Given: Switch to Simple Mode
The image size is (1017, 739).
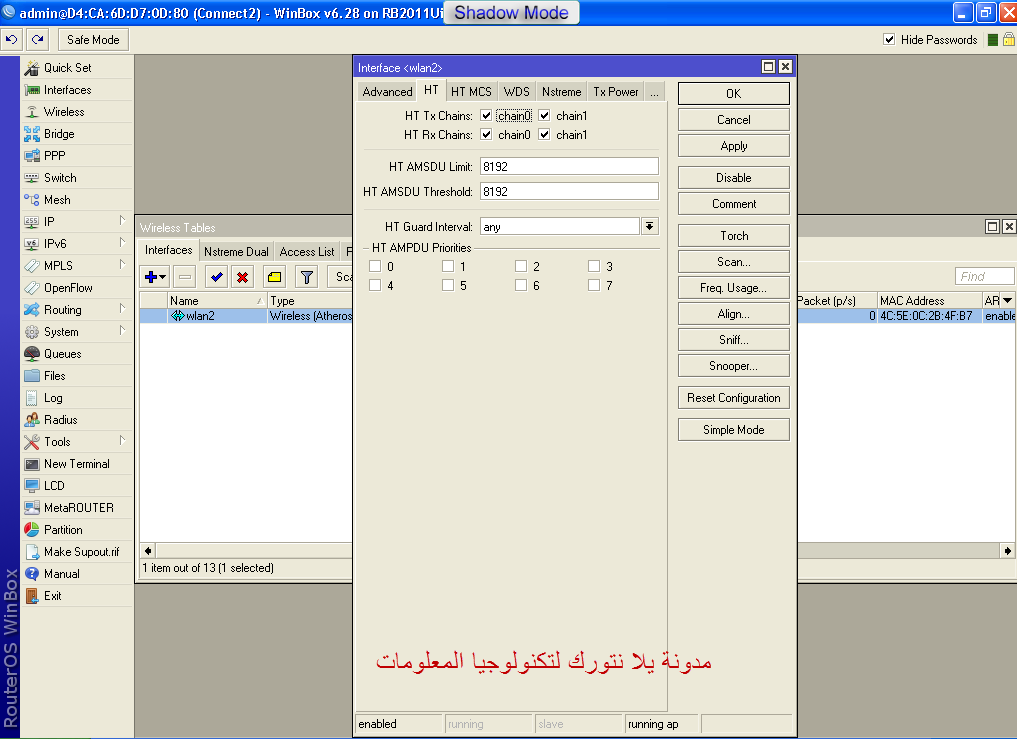Looking at the screenshot, I should pyautogui.click(x=734, y=430).
